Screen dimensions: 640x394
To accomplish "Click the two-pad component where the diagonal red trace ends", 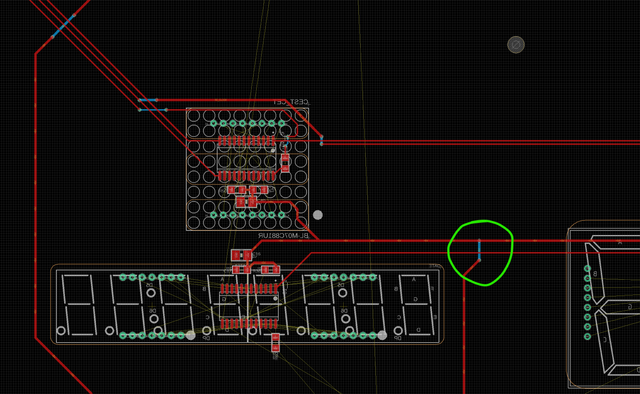I will point(241,256).
